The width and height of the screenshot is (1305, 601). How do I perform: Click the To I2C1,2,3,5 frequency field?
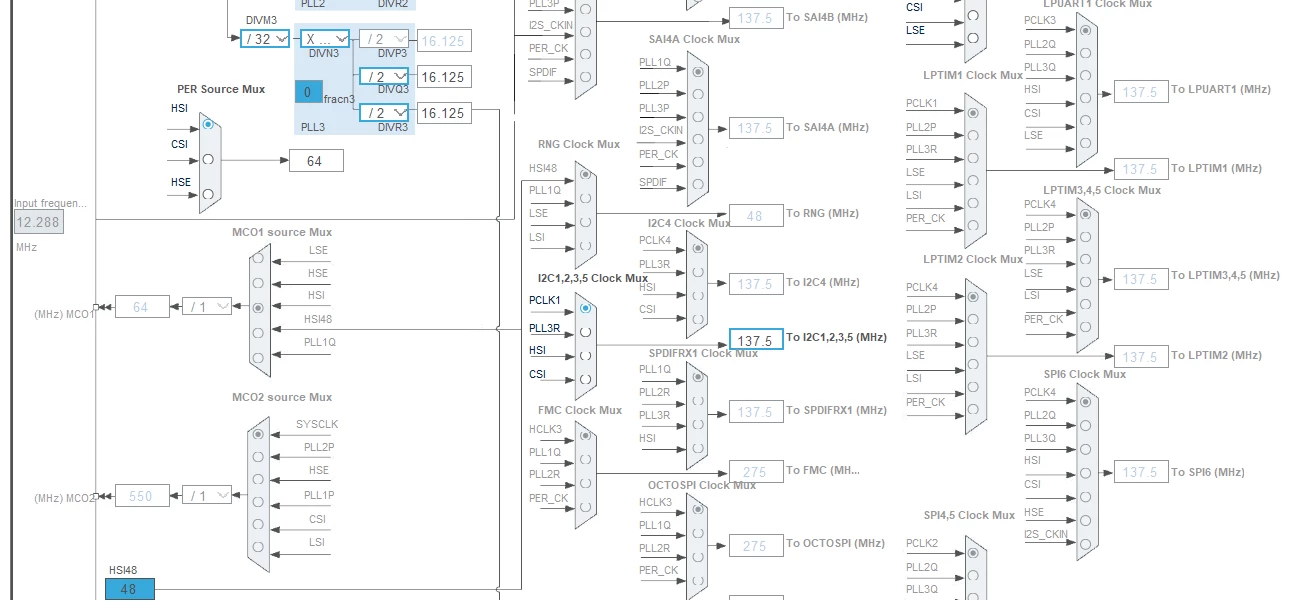point(756,340)
